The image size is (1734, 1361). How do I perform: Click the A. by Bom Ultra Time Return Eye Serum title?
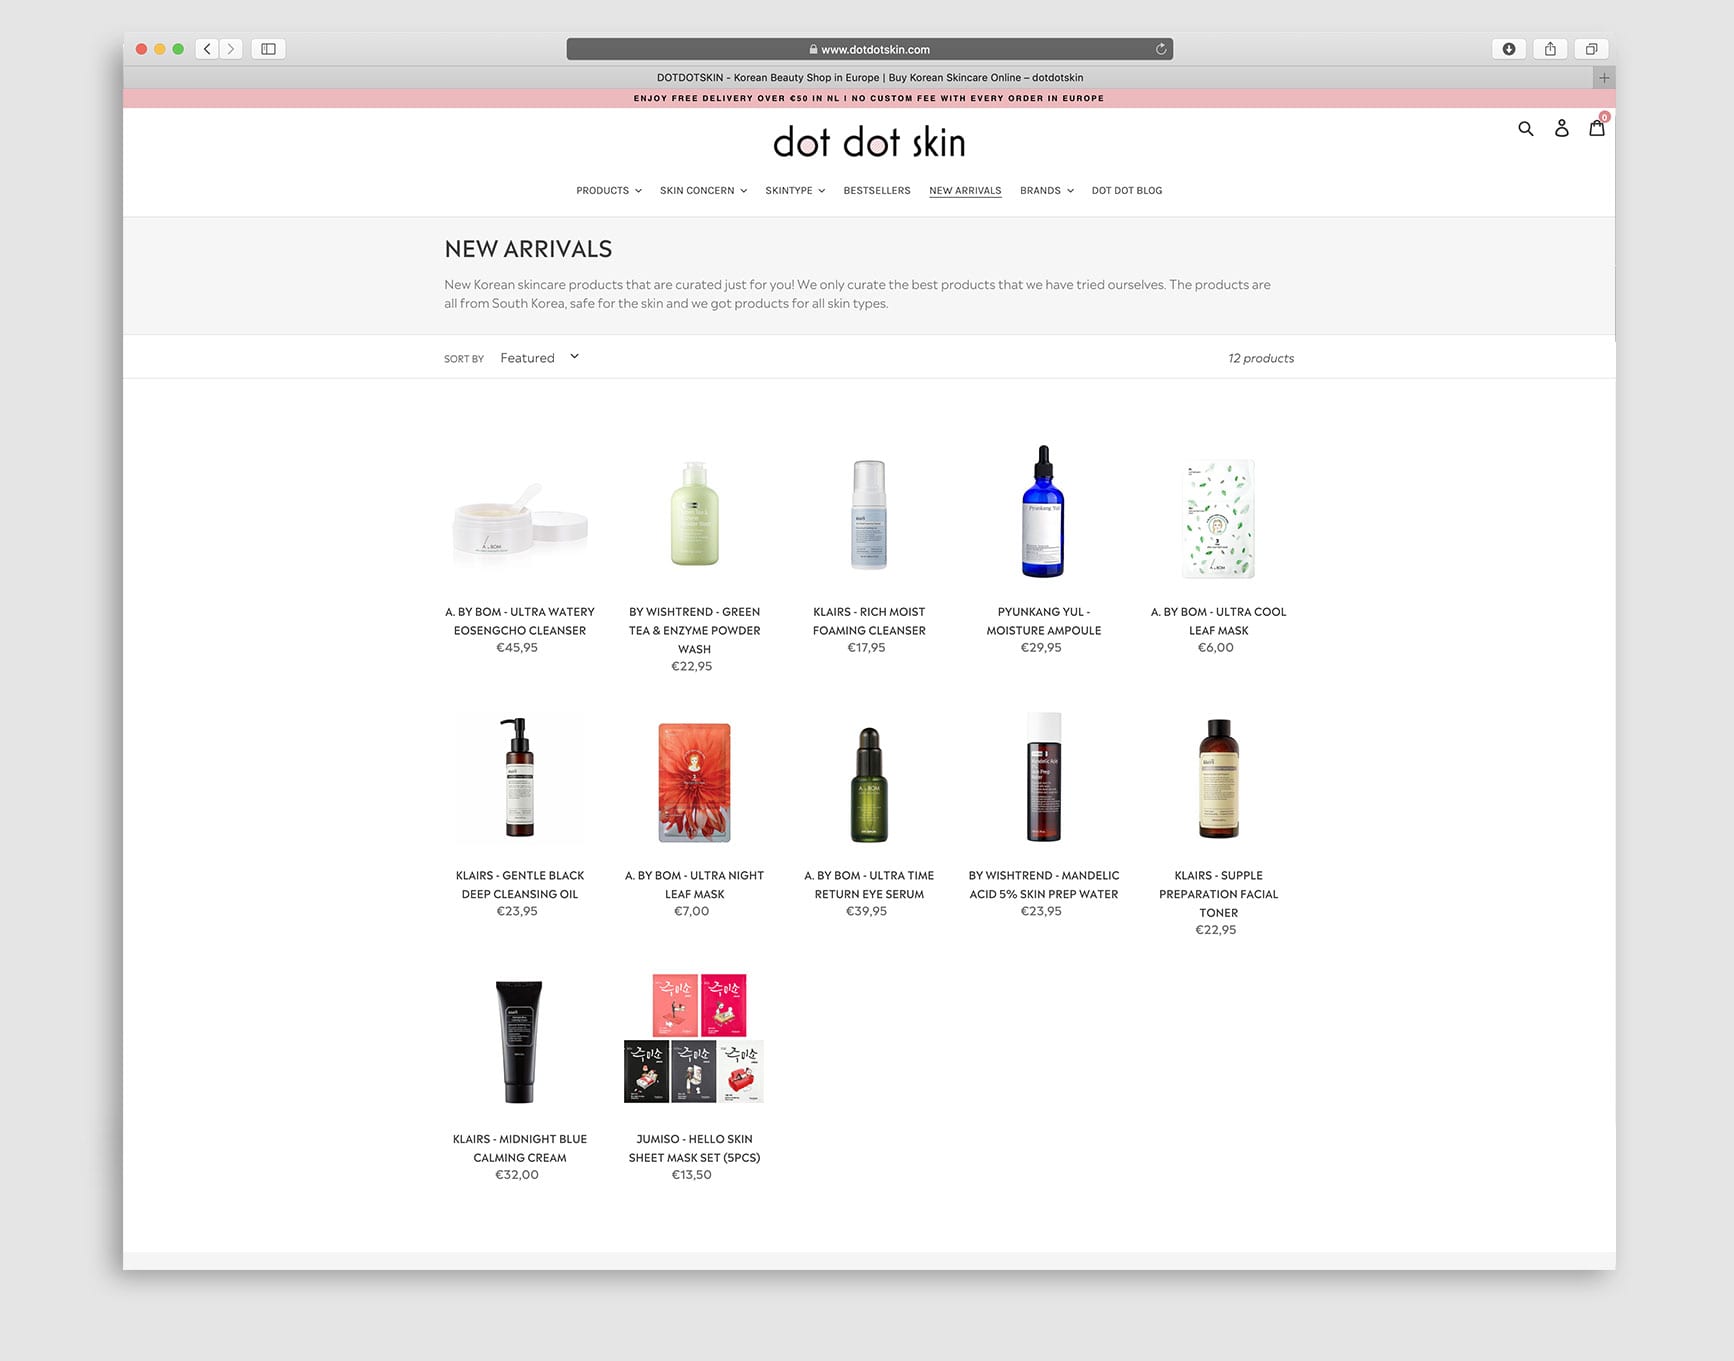click(869, 884)
